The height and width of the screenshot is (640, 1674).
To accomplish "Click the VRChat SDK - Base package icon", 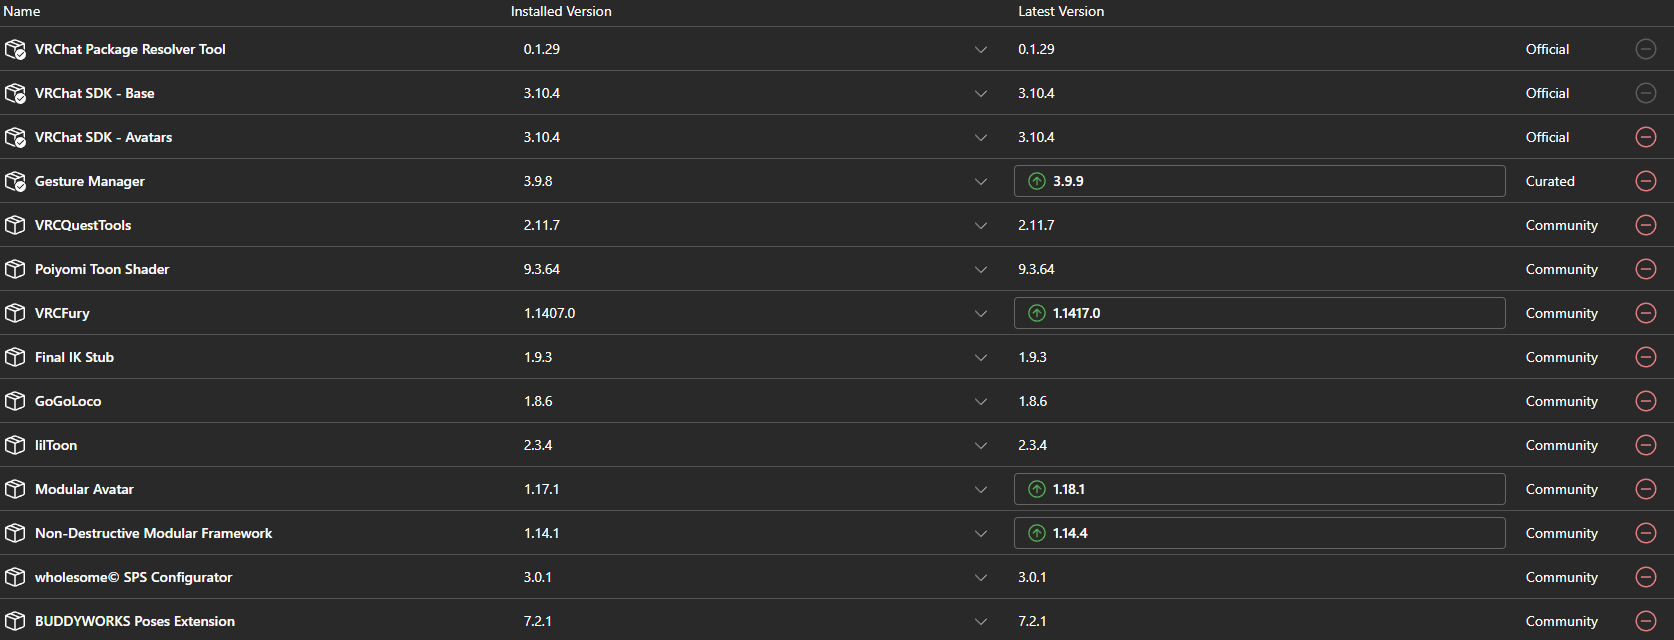I will (15, 93).
